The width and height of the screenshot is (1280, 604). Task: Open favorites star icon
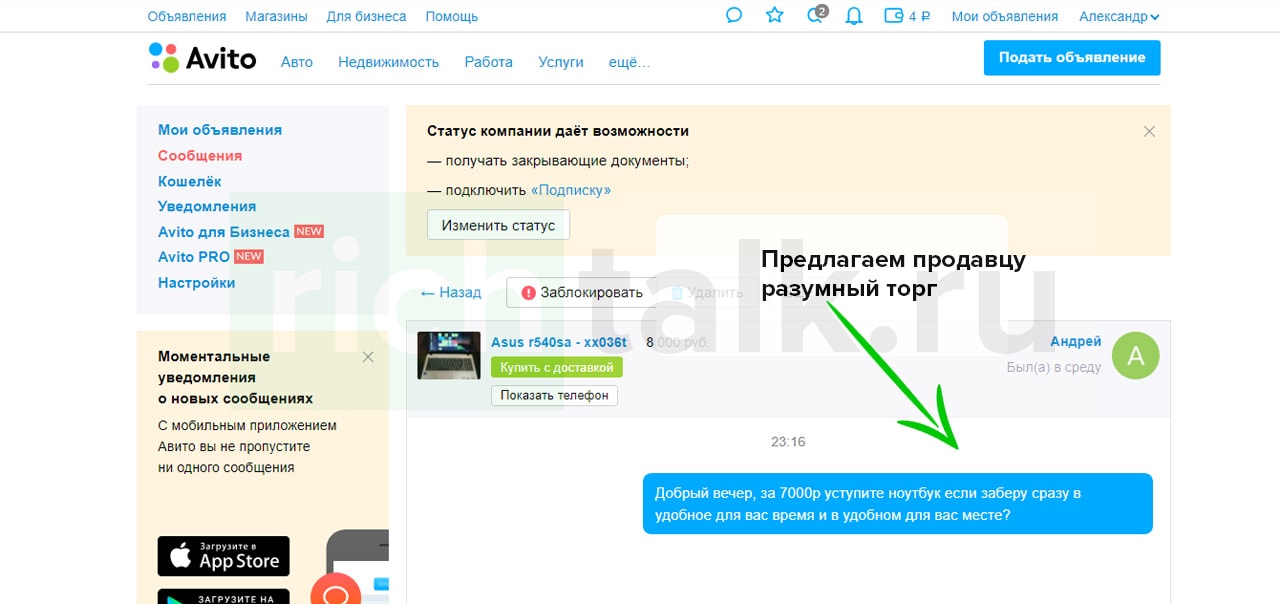pos(774,16)
